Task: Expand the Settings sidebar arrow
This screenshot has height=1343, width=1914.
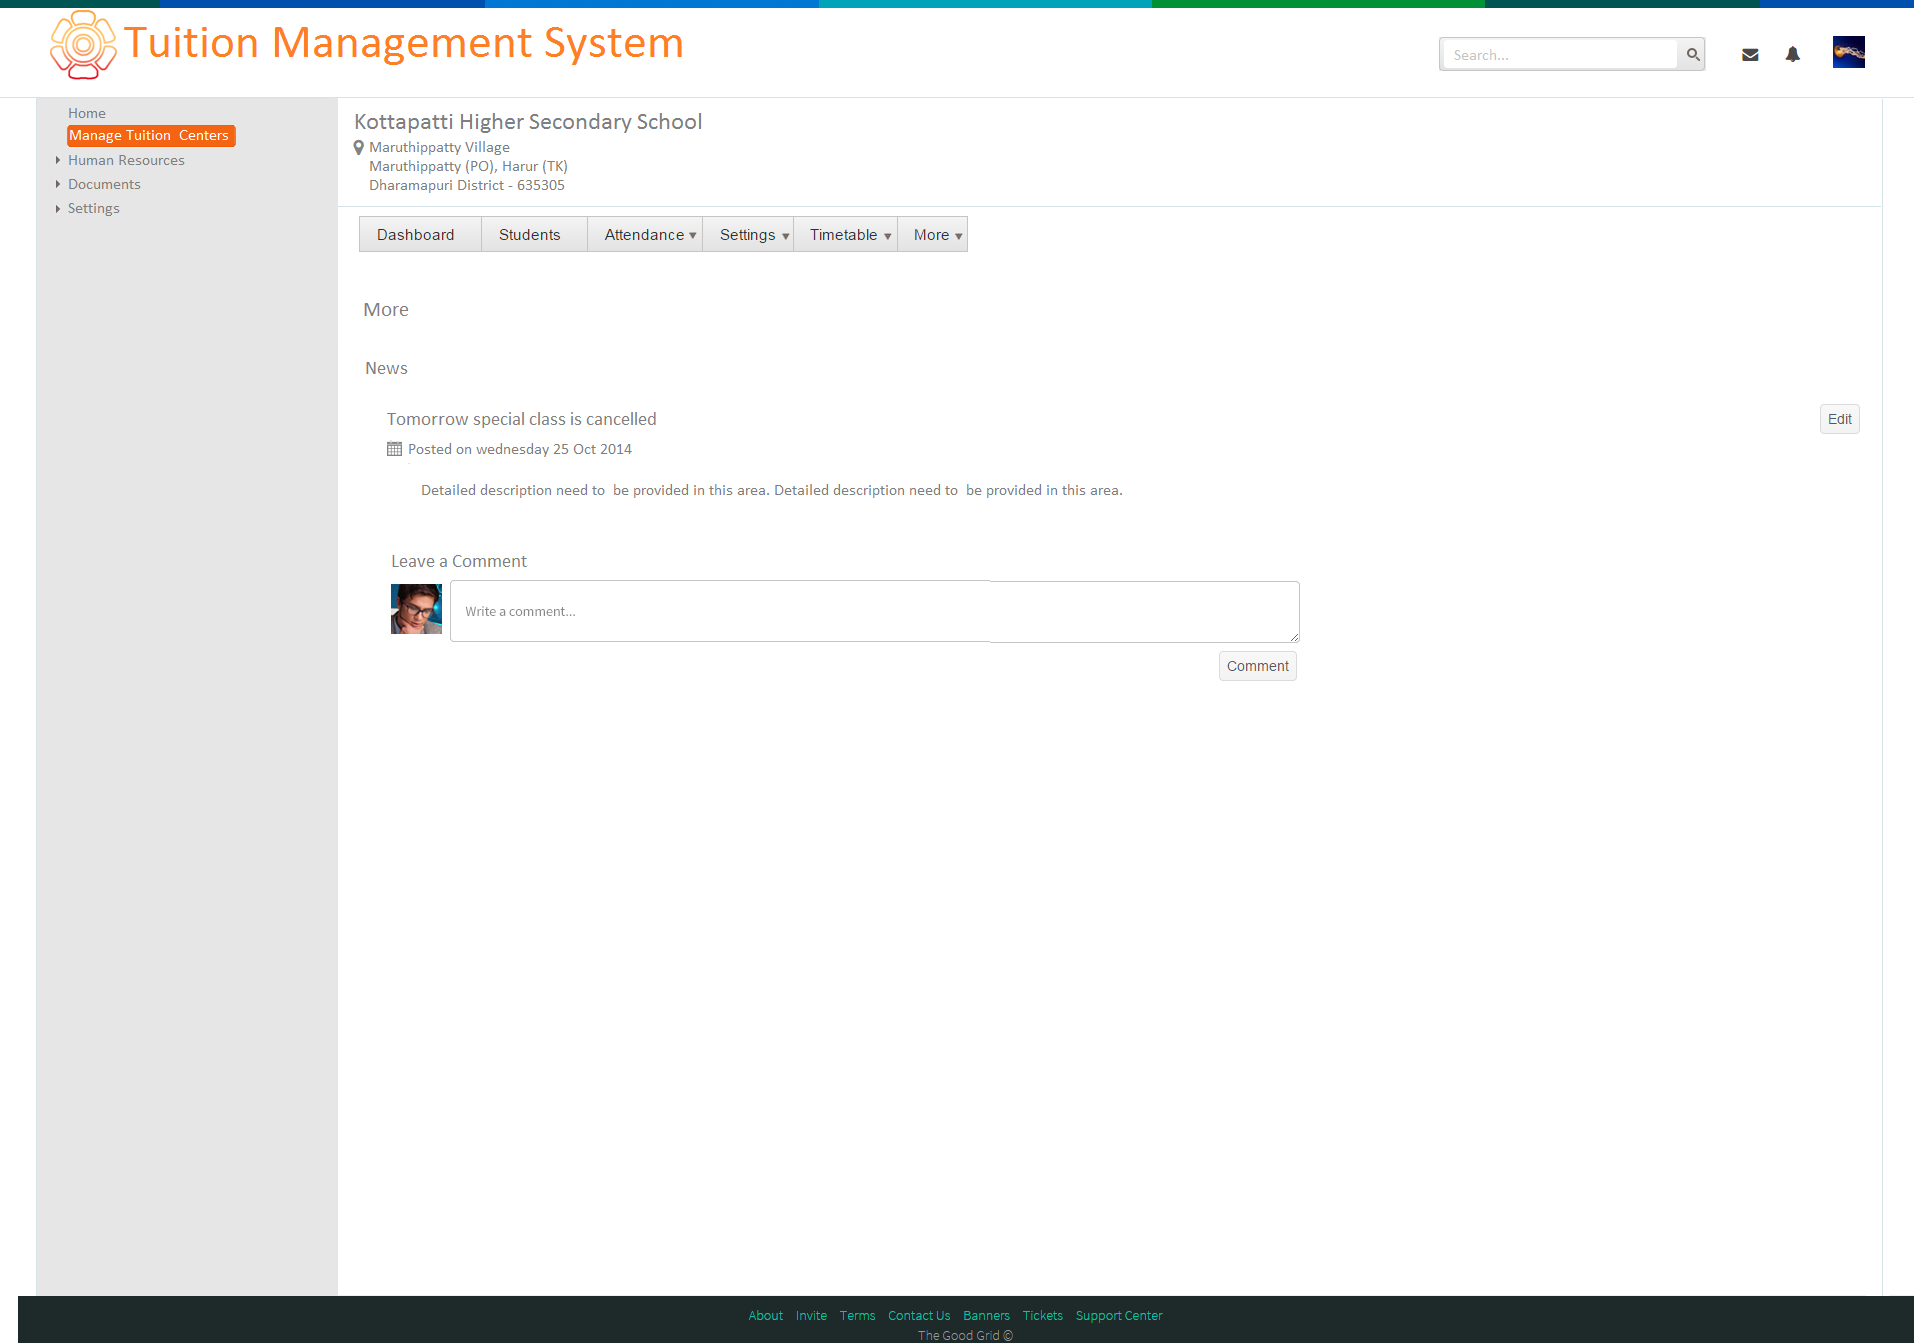Action: (x=58, y=208)
